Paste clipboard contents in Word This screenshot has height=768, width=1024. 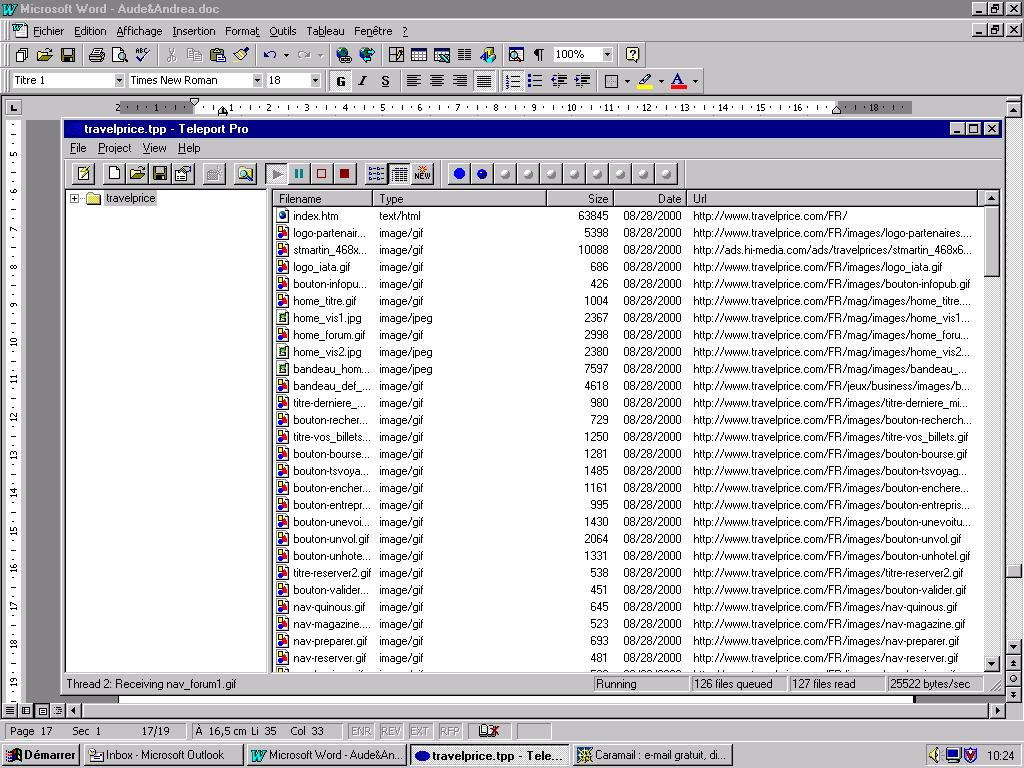coord(218,55)
